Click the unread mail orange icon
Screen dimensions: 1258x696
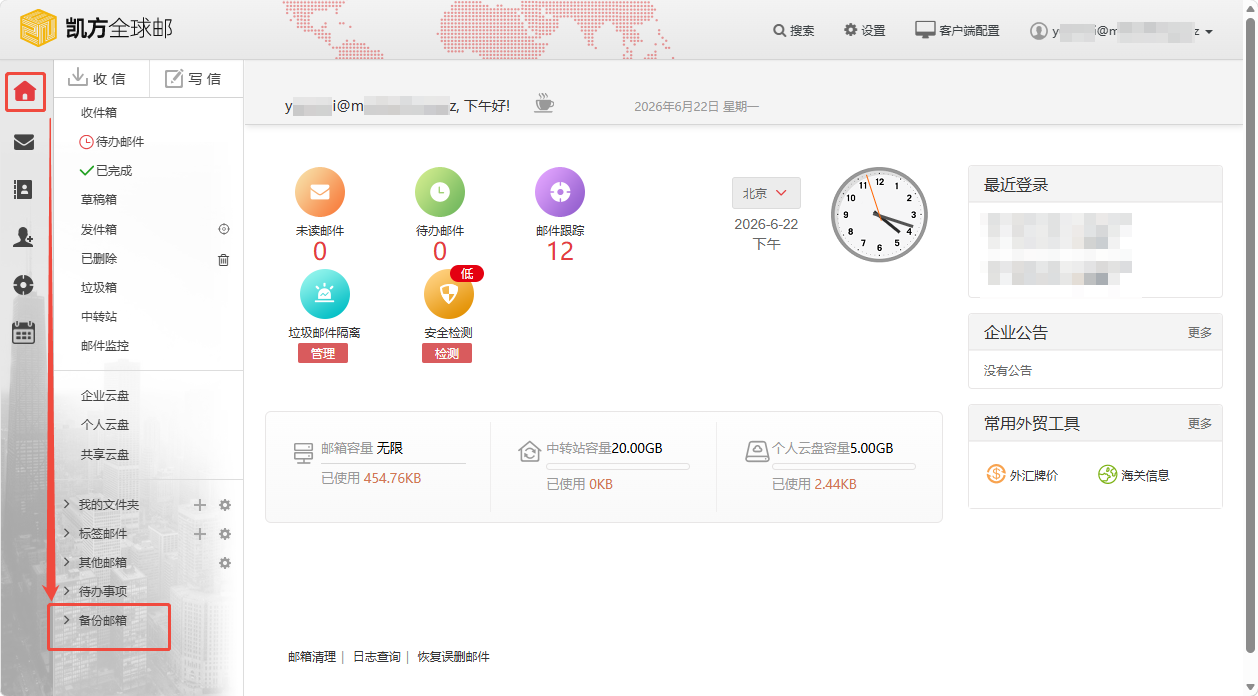[320, 192]
